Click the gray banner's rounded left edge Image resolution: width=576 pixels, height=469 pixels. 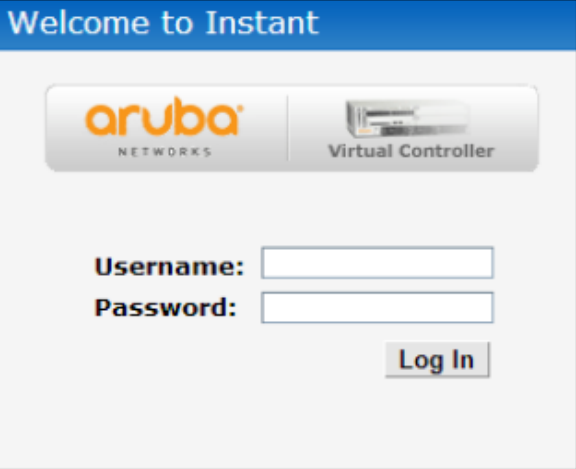tap(50, 128)
